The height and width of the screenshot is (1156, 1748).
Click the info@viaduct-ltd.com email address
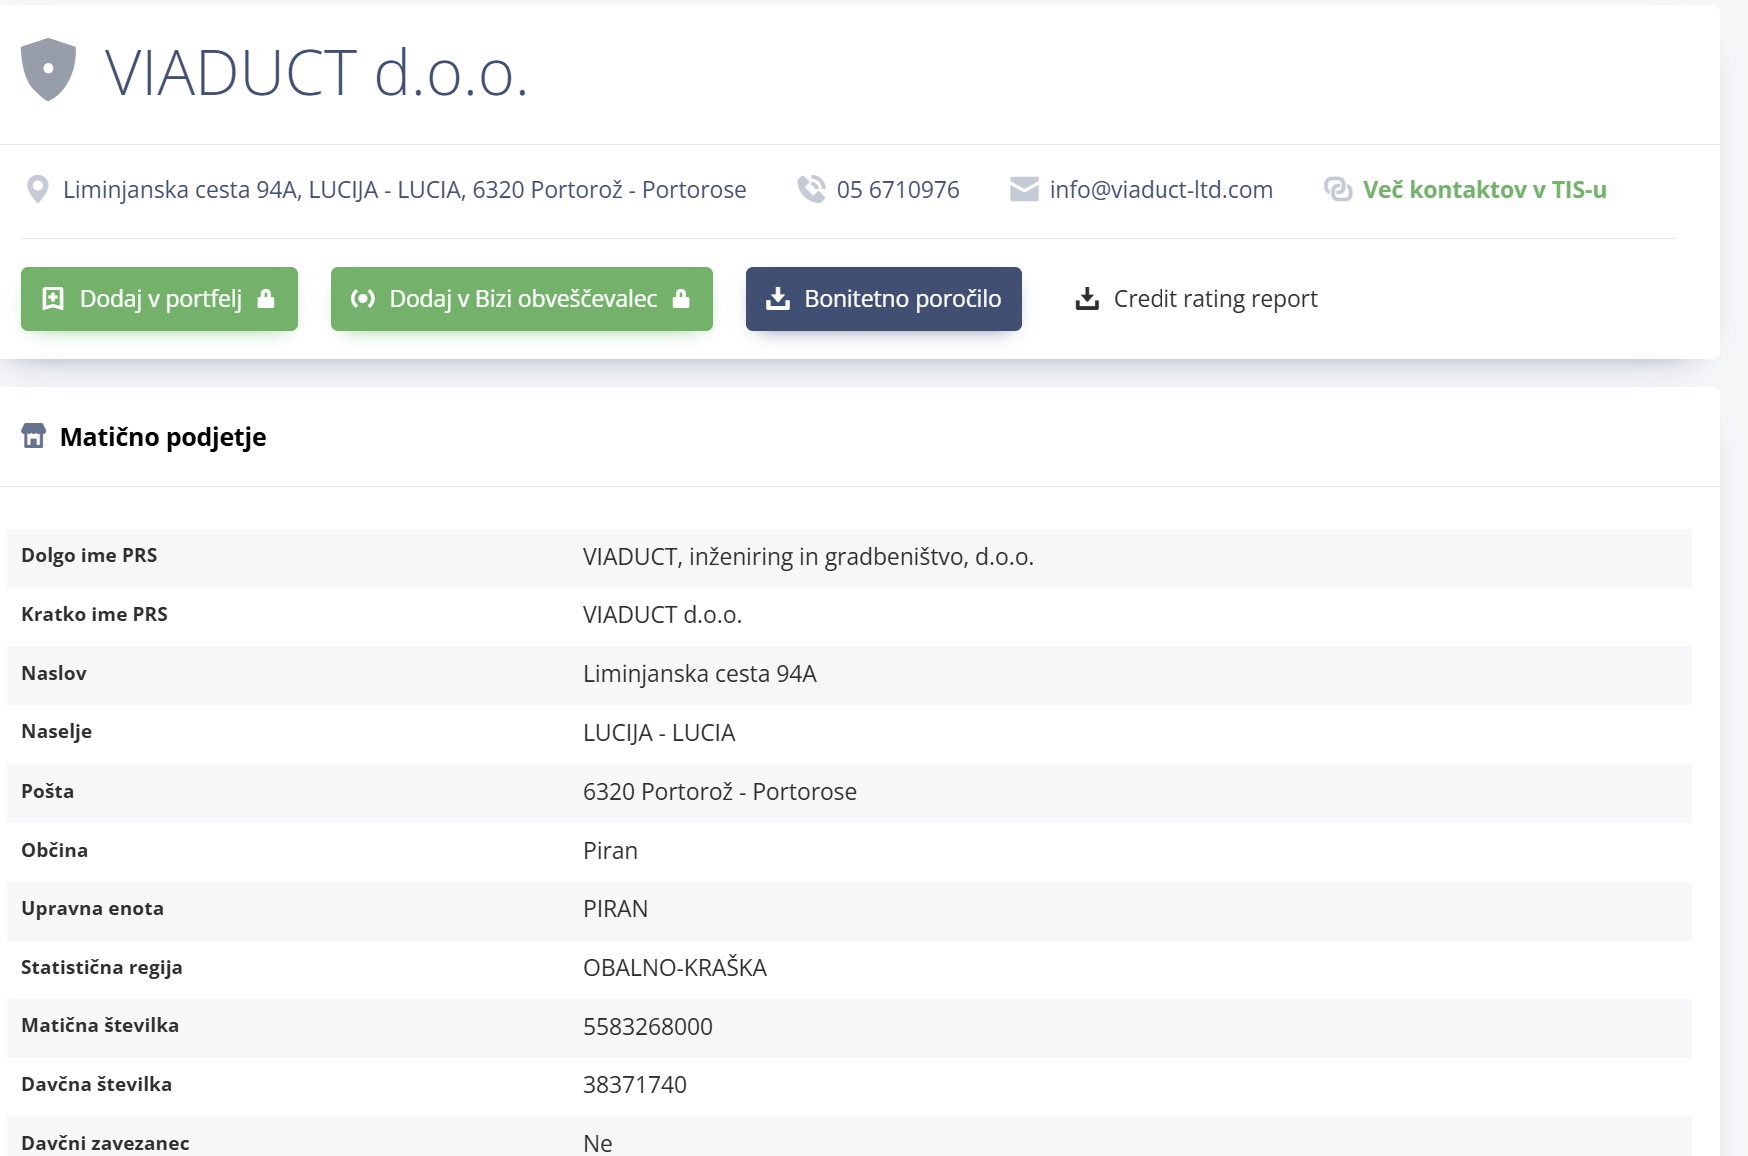(1161, 189)
